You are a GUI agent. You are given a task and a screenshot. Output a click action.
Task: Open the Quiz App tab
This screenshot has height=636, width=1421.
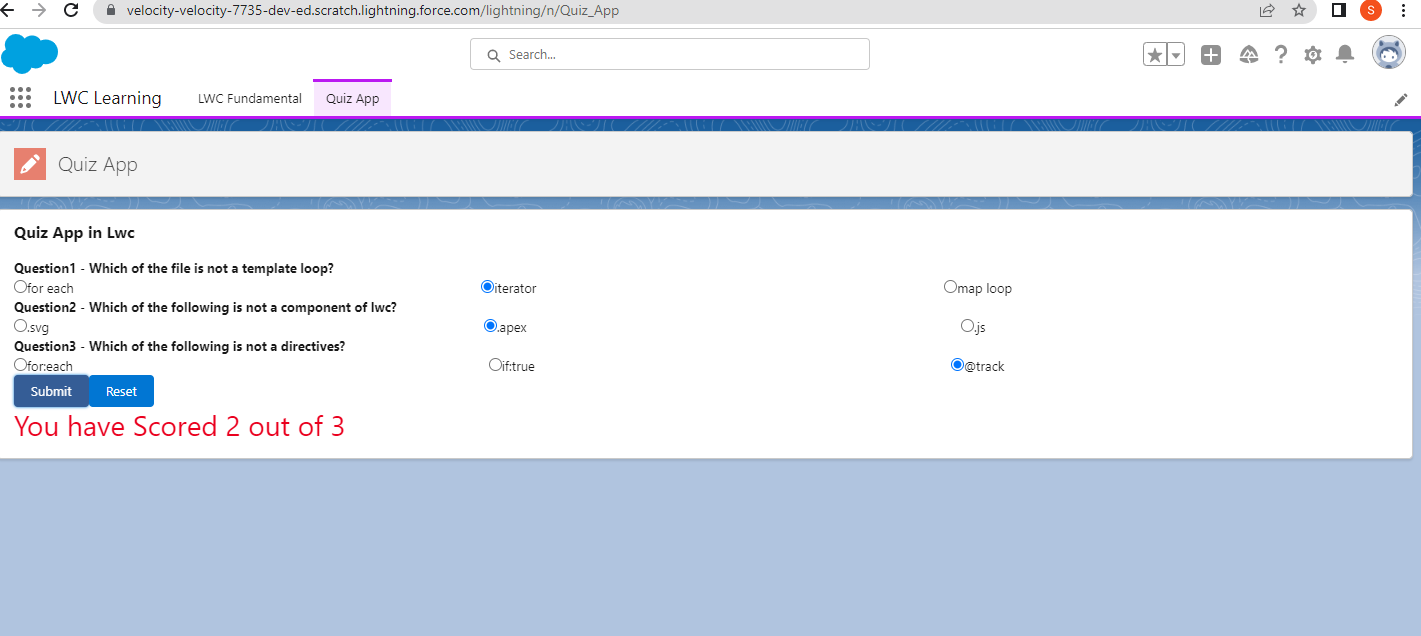point(352,97)
